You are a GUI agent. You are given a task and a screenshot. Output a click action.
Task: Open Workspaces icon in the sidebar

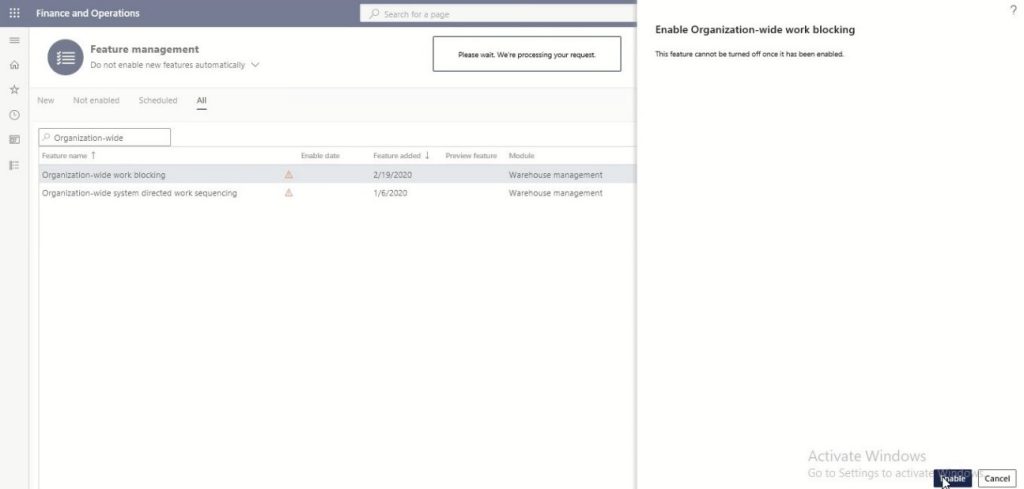tap(14, 140)
